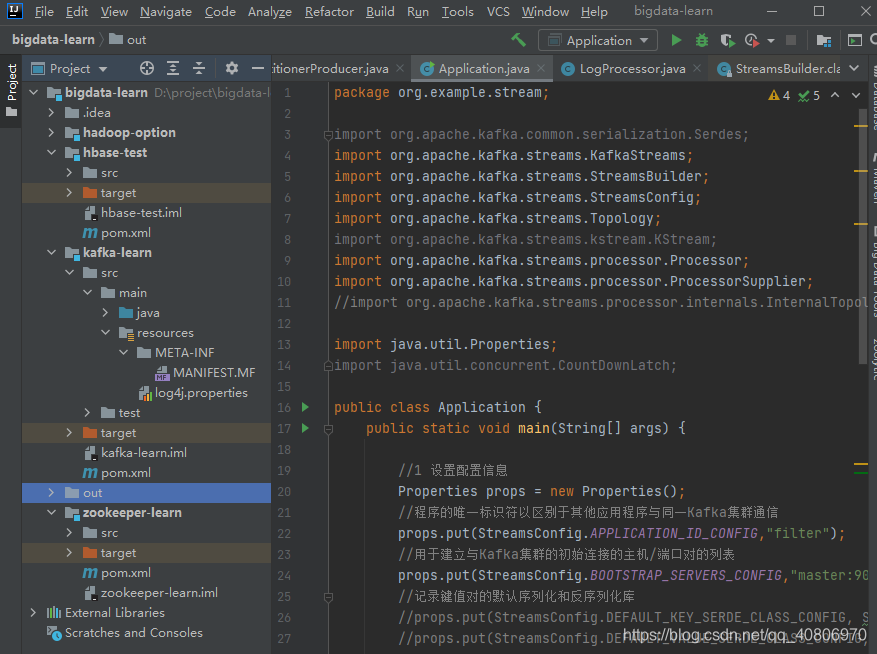Click the Build project hammer icon
The height and width of the screenshot is (654, 877).
(x=518, y=40)
